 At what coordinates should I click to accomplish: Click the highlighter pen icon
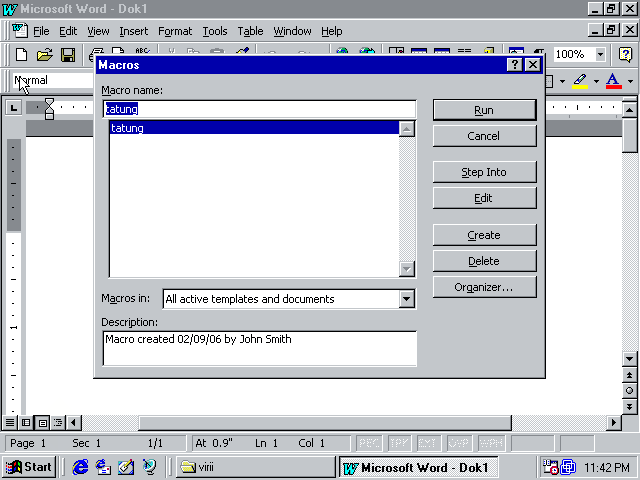point(580,81)
